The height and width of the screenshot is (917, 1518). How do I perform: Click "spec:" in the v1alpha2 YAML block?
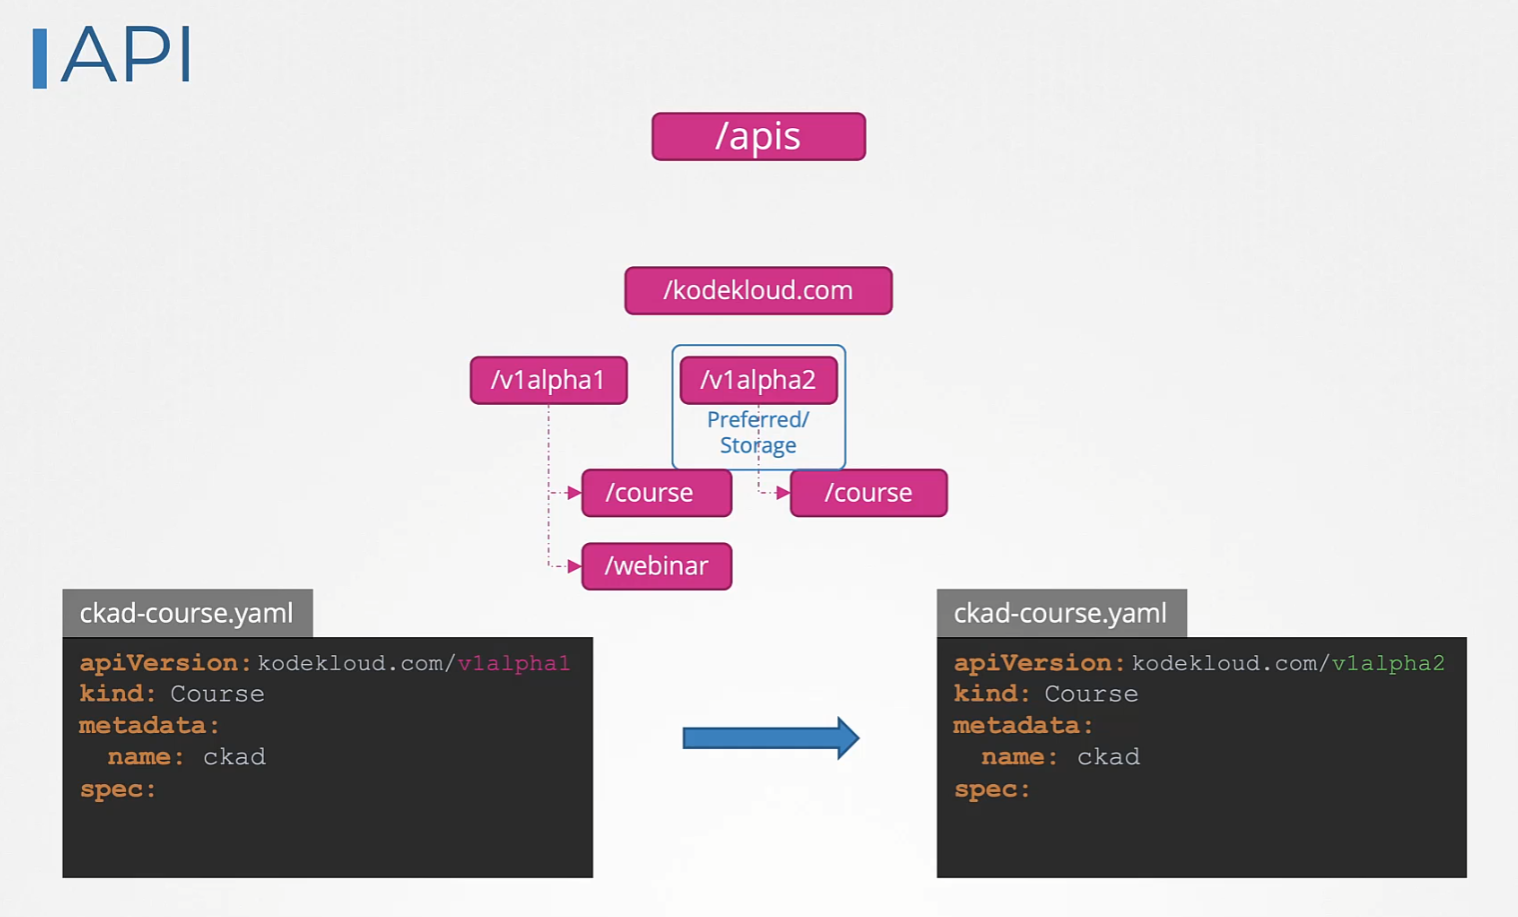[991, 789]
